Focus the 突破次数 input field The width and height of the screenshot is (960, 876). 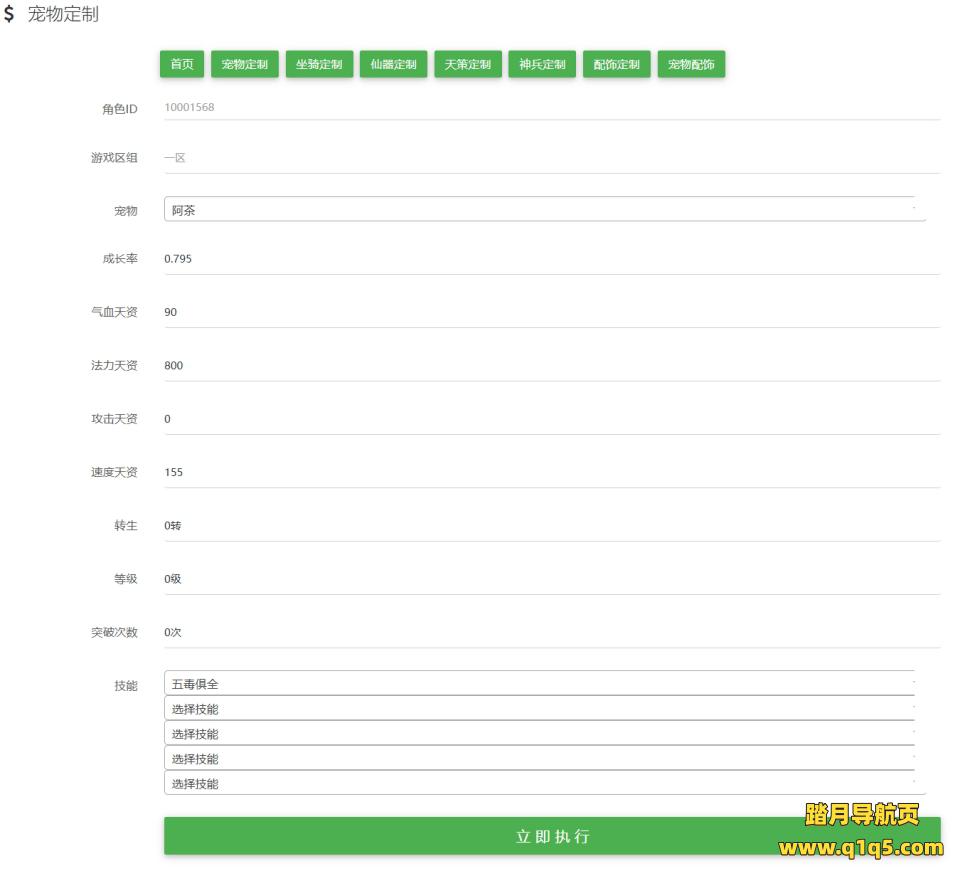(x=550, y=632)
